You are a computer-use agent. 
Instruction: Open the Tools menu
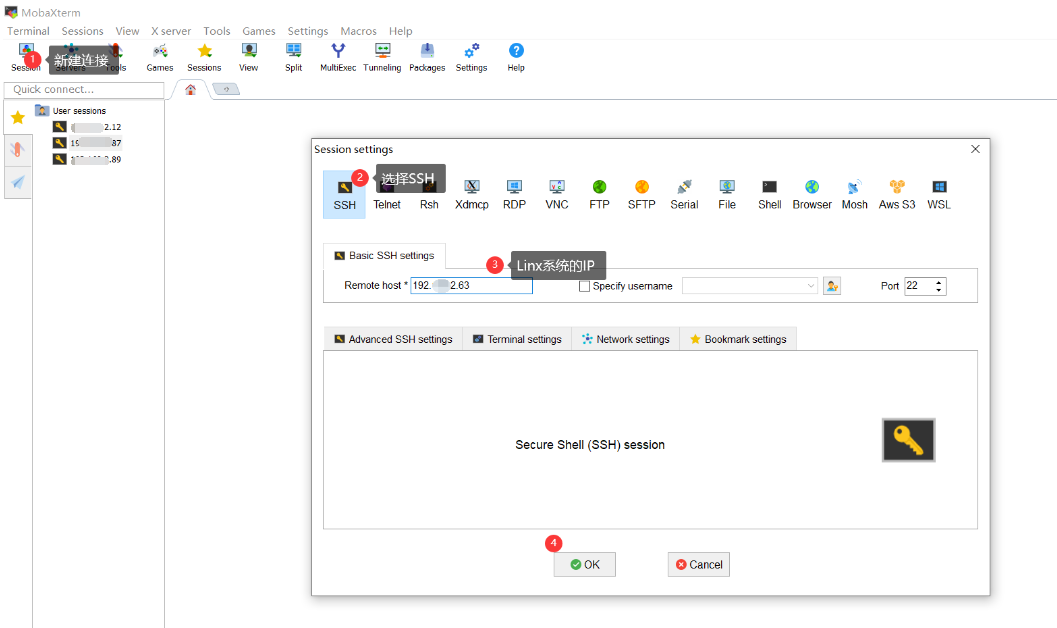pyautogui.click(x=217, y=31)
